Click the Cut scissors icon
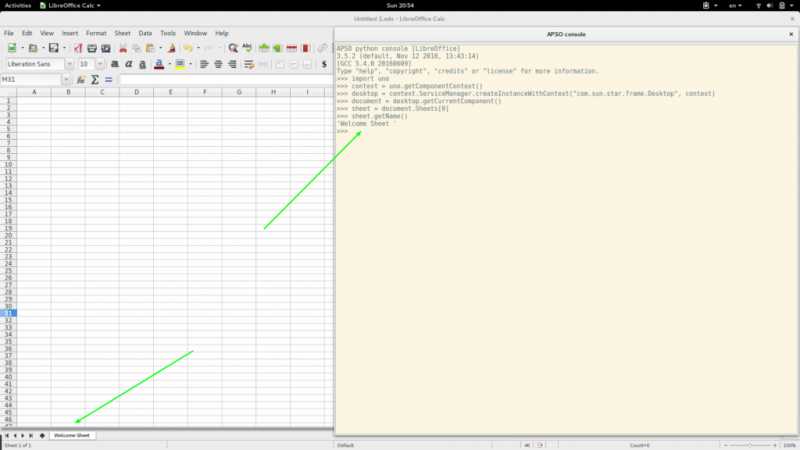800x450 pixels. point(123,48)
